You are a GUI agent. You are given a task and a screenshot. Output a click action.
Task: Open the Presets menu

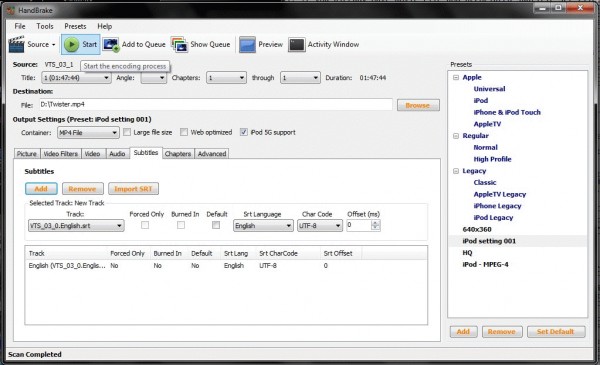coord(75,26)
